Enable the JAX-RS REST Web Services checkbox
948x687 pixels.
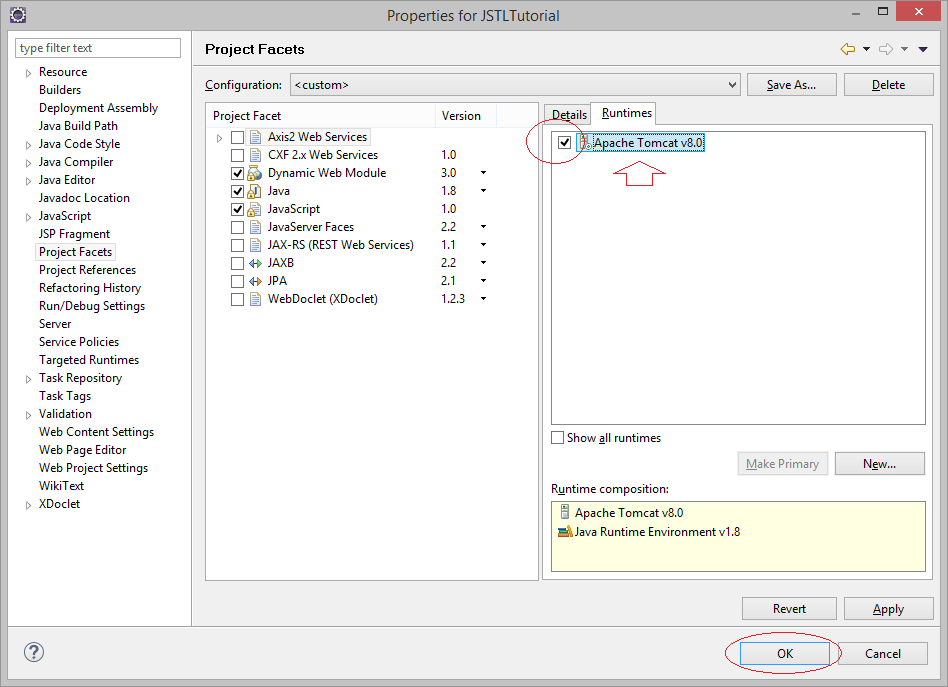(238, 246)
